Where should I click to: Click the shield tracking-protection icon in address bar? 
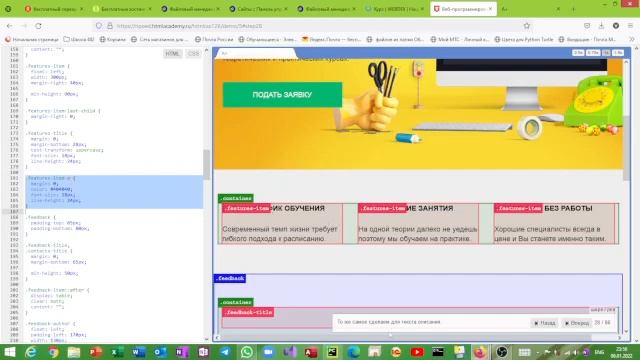pyautogui.click(x=99, y=26)
